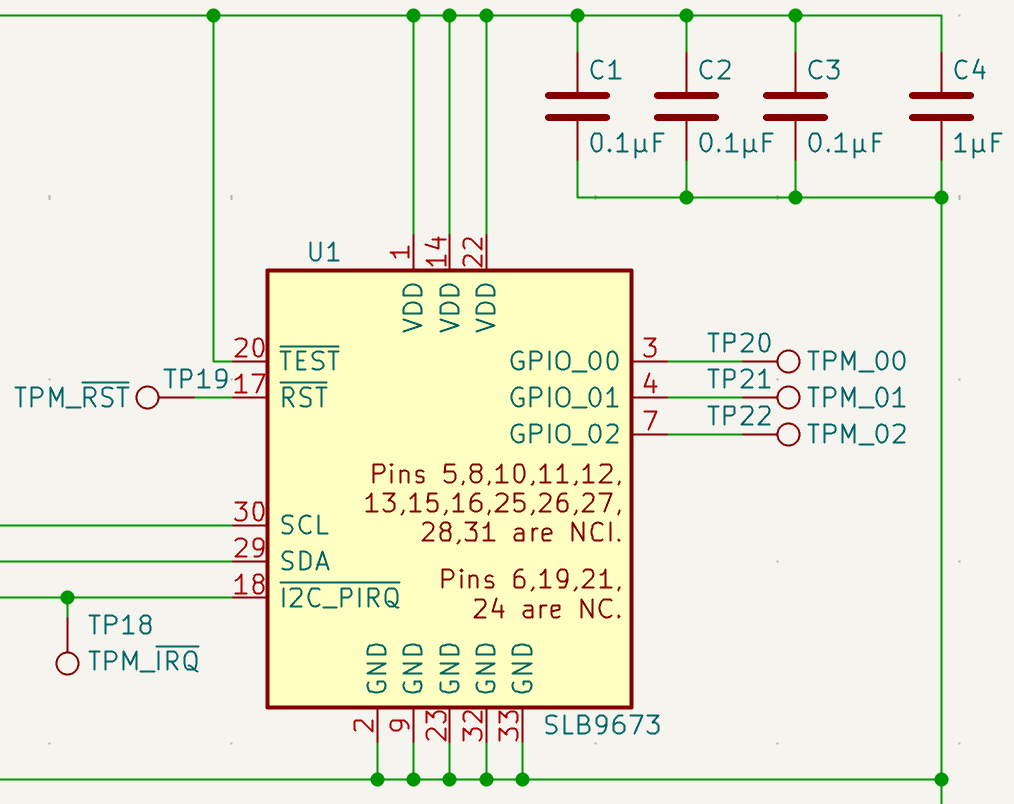
Task: Select capacitor C4 symbol
Action: (x=941, y=107)
